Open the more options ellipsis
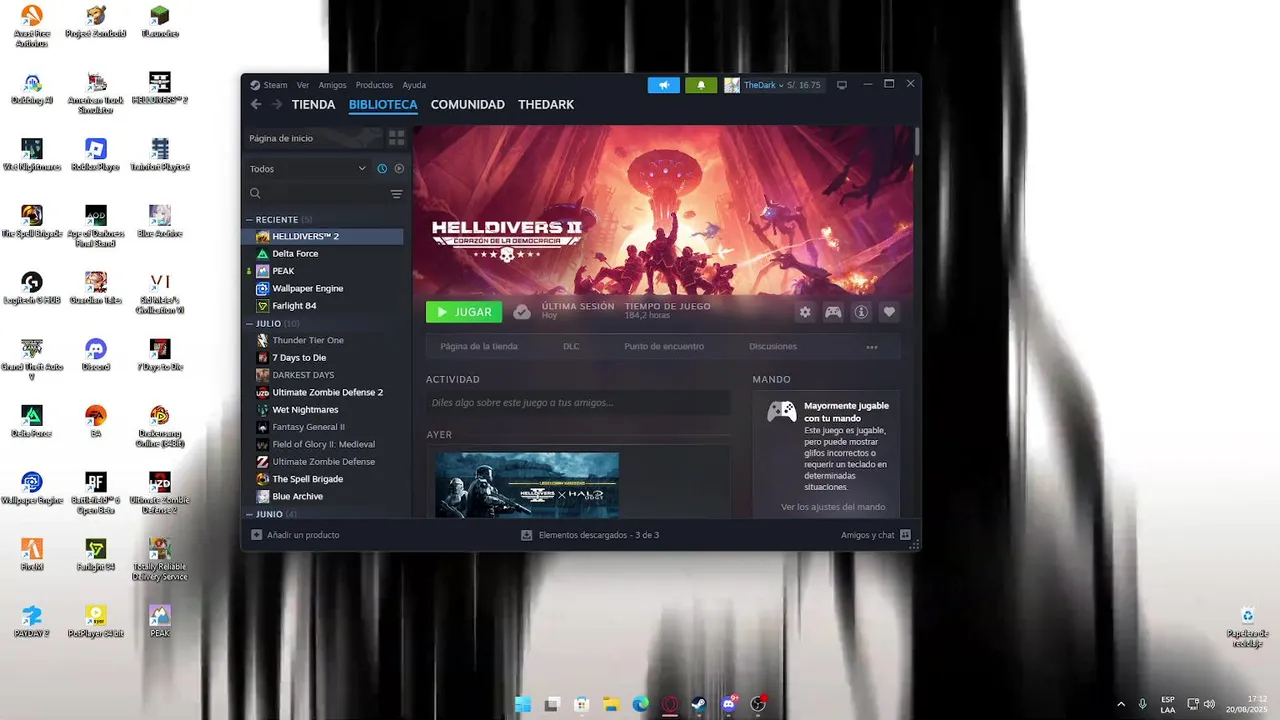This screenshot has width=1280, height=720. pyautogui.click(x=872, y=347)
